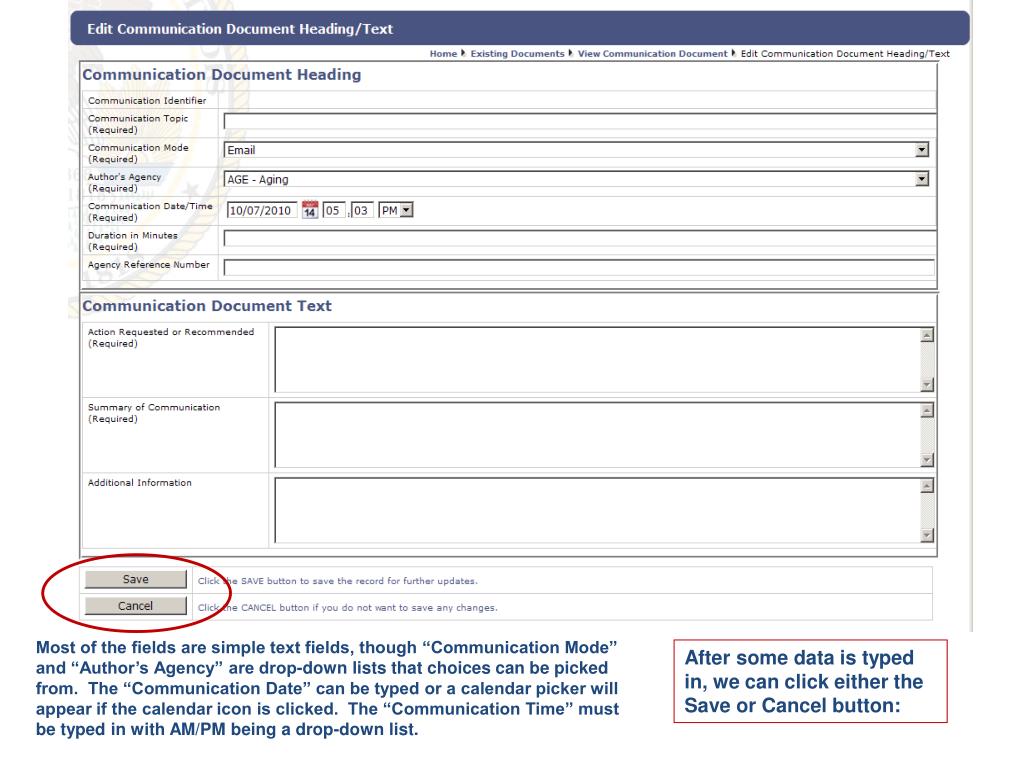
Task: Click scroll-up arrow of Summary of Communication textarea
Action: pos(927,410)
